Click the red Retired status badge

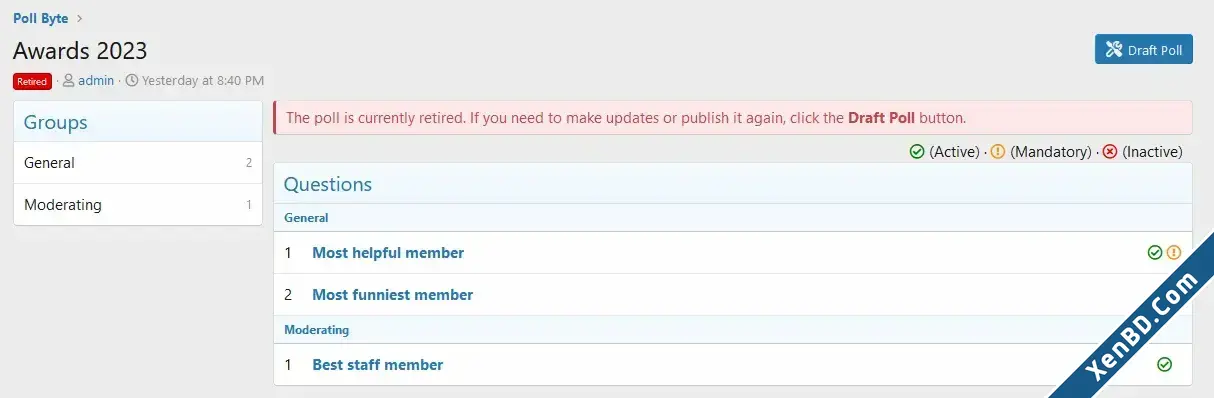pos(32,81)
